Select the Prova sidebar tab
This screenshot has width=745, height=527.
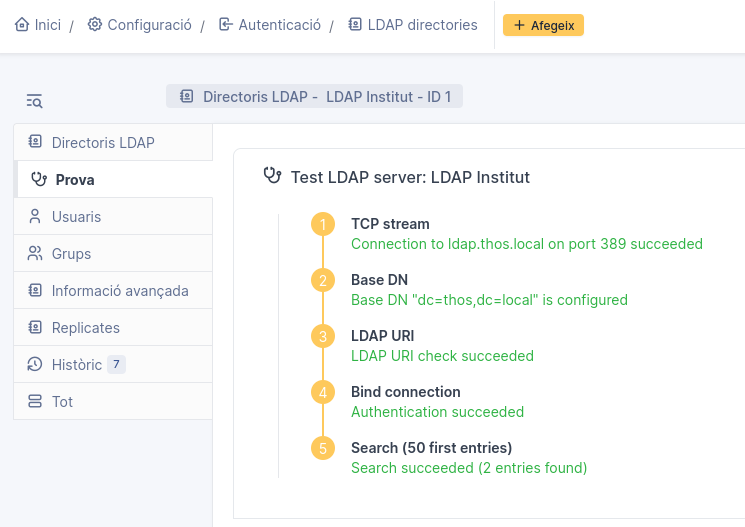pyautogui.click(x=114, y=180)
